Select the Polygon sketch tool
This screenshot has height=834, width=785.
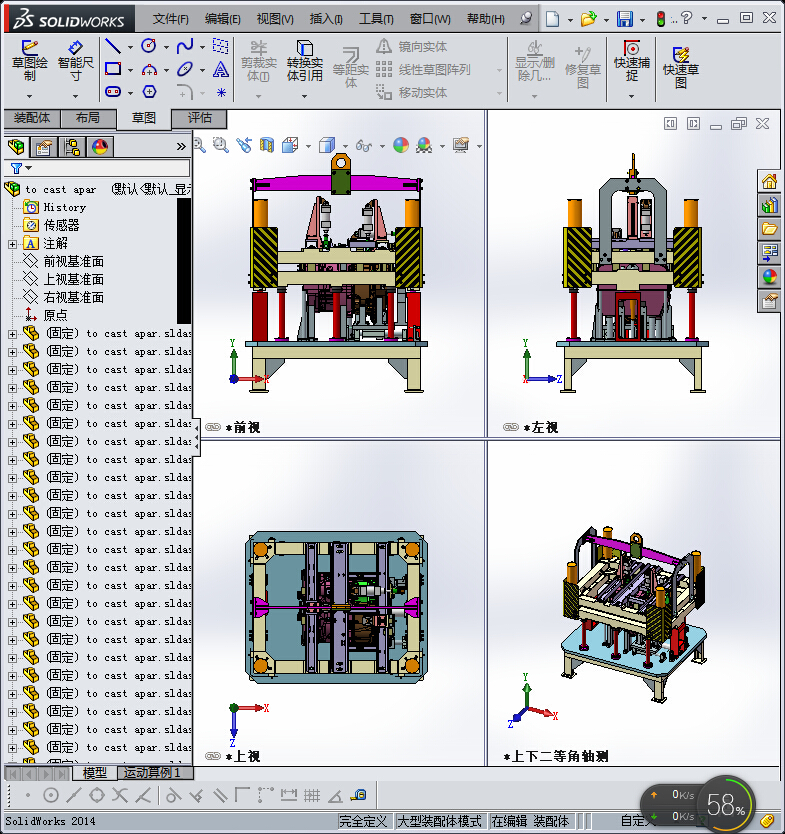pos(149,92)
